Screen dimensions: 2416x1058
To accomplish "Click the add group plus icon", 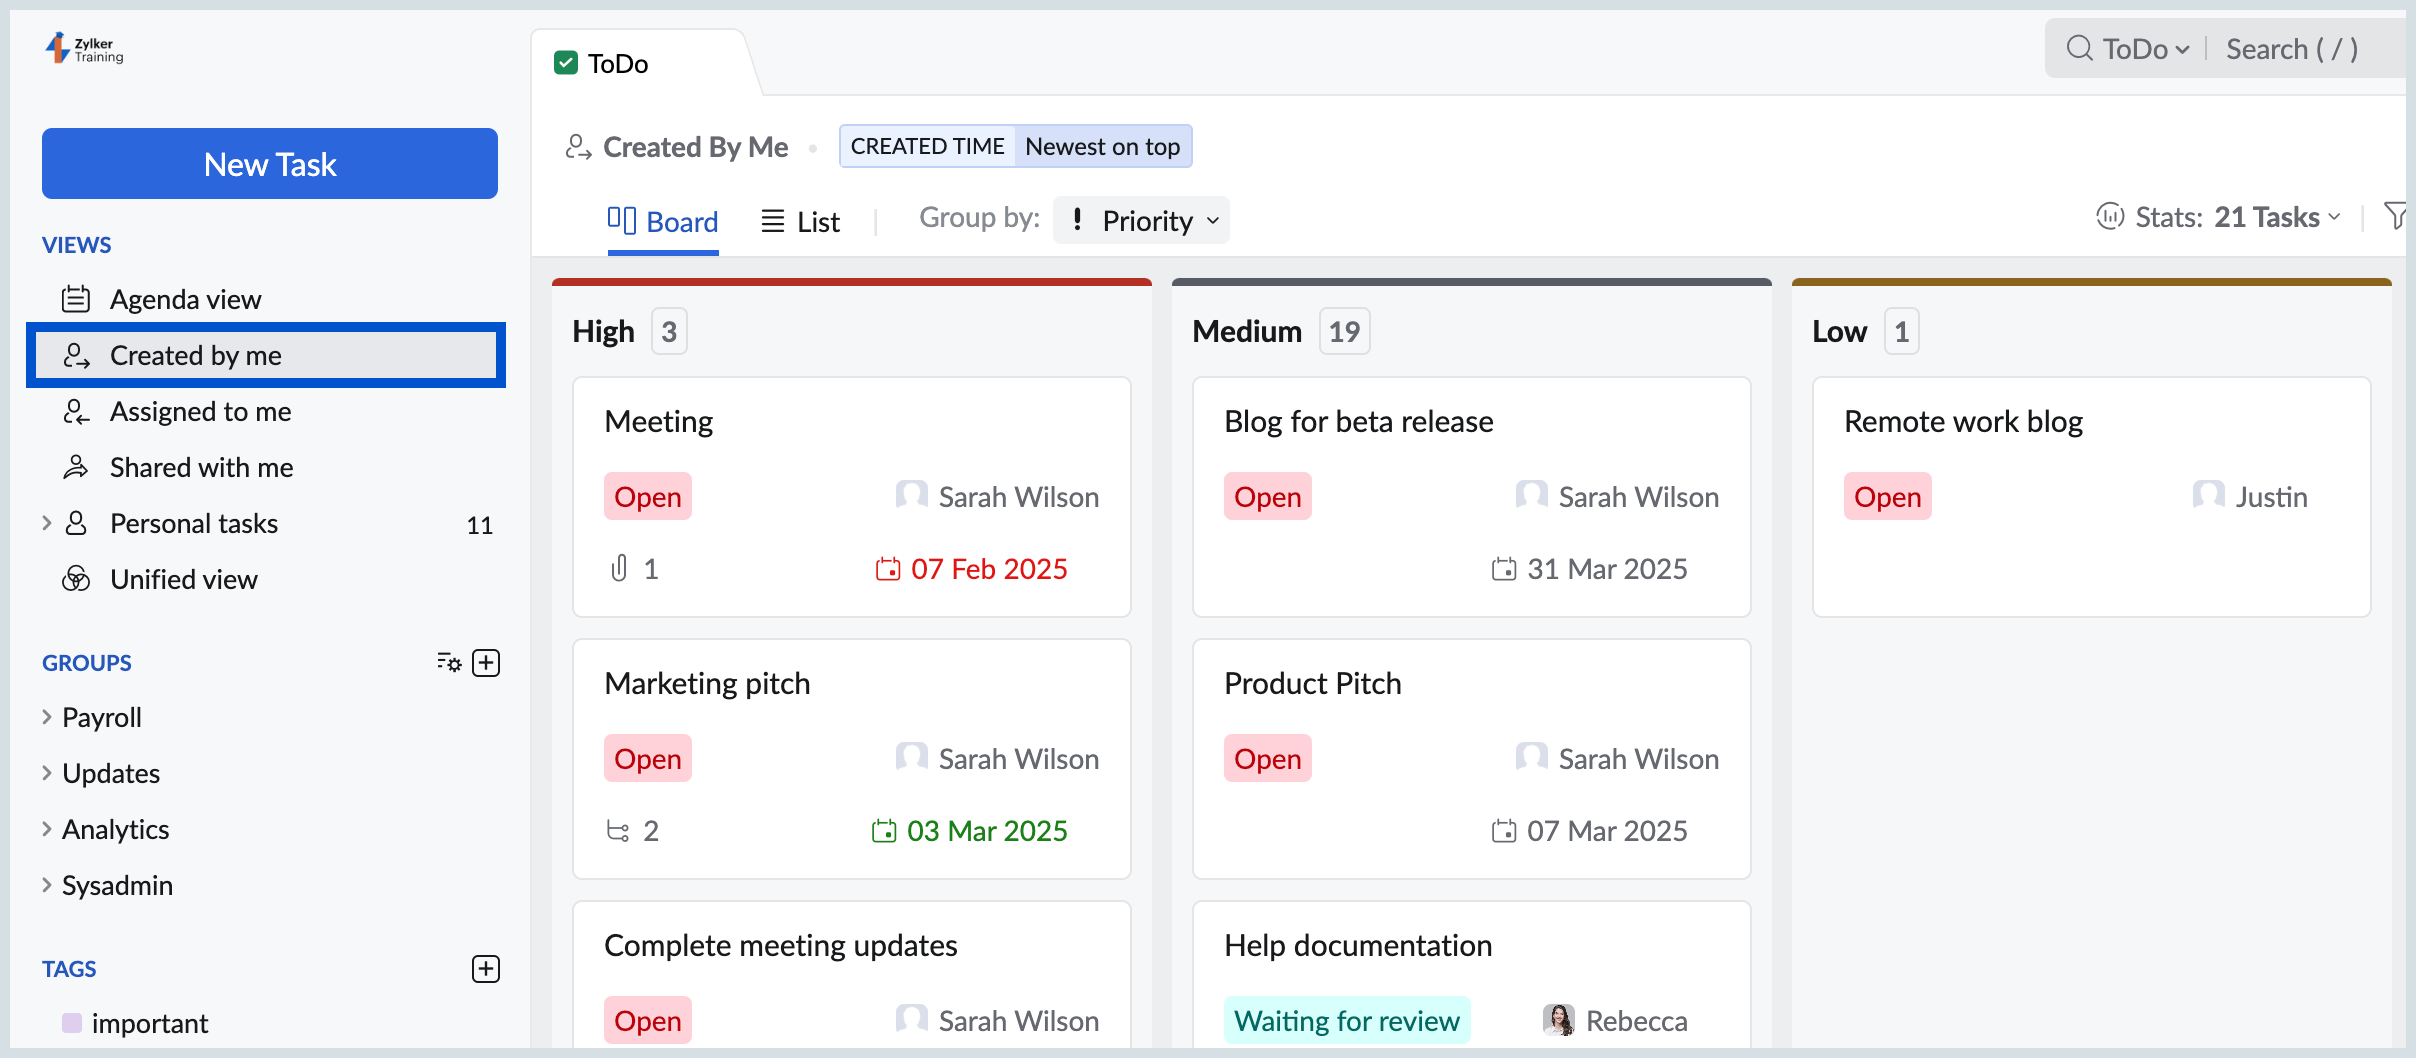I will [486, 663].
